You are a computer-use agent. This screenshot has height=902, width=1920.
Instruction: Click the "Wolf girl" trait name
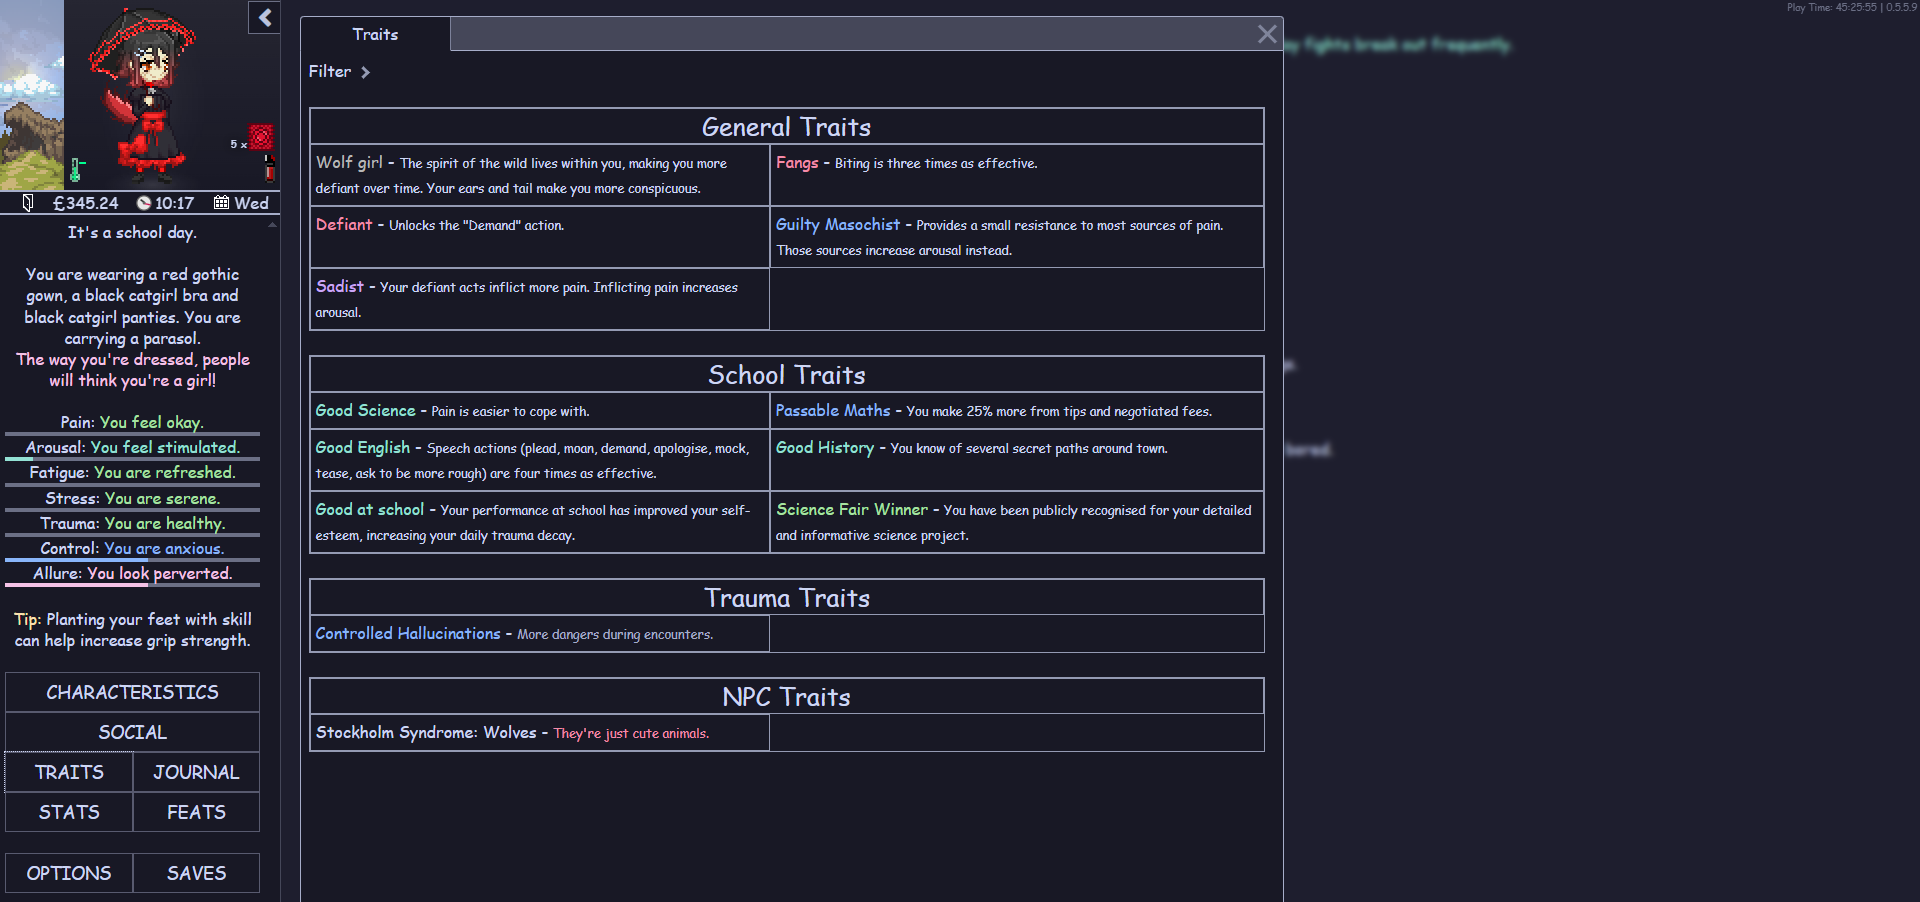349,162
